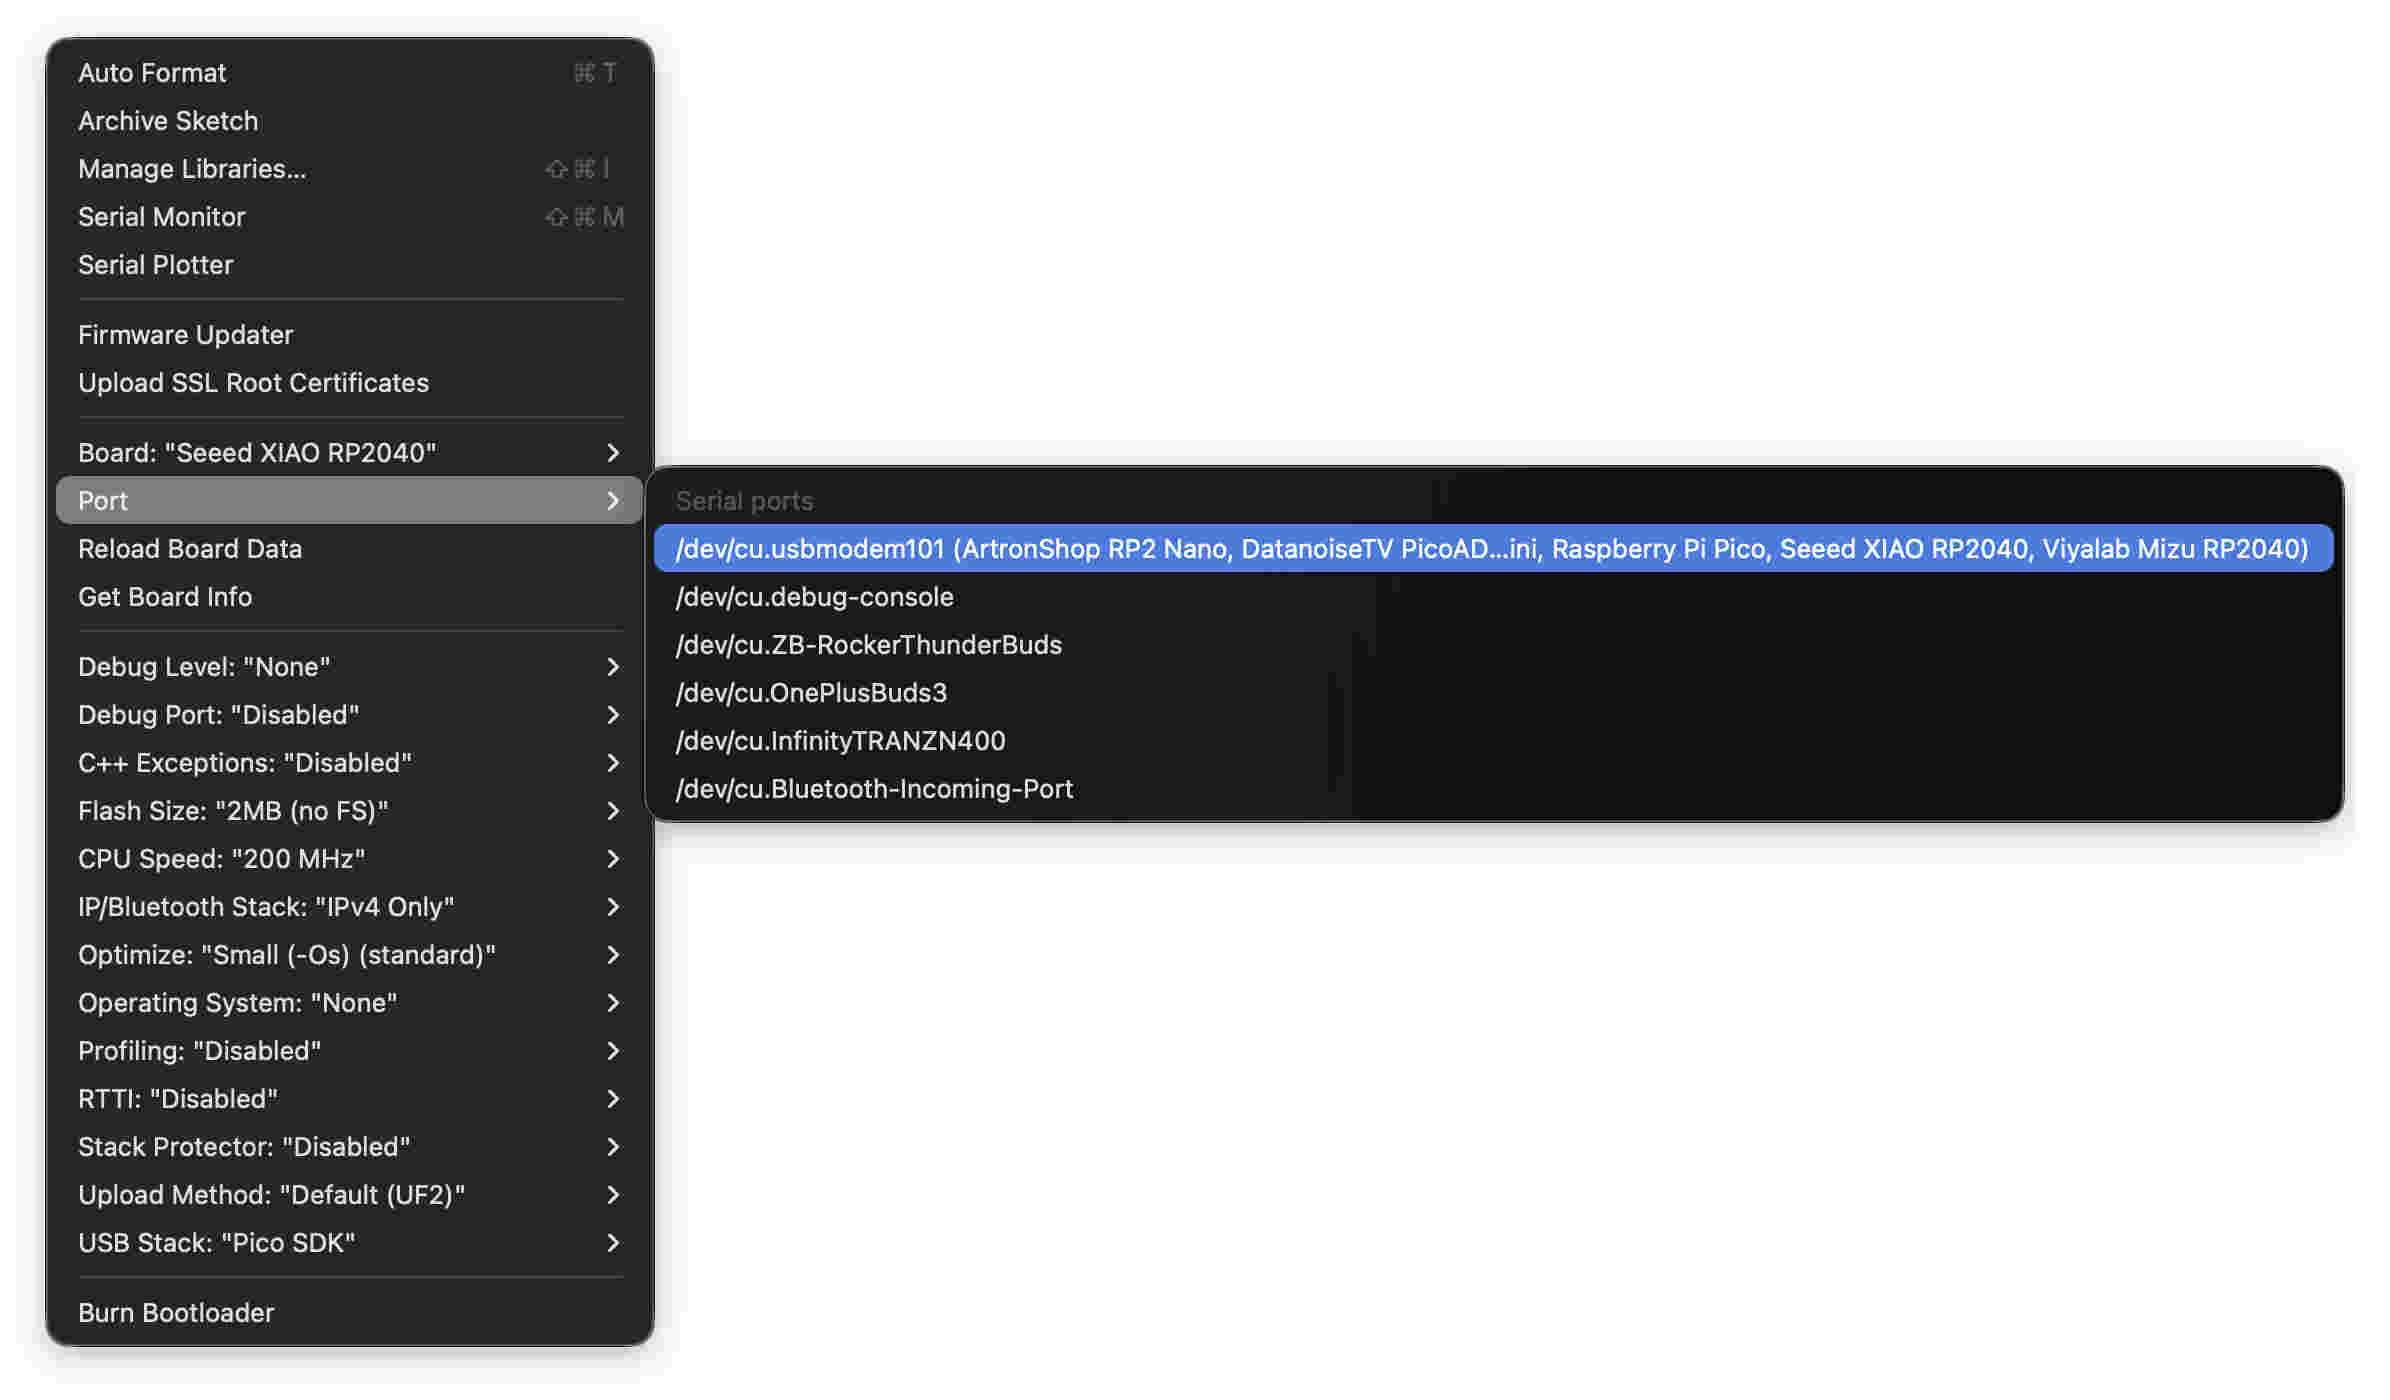Open Manage Libraries...
Screen dimensions: 2390x1400
pos(192,169)
